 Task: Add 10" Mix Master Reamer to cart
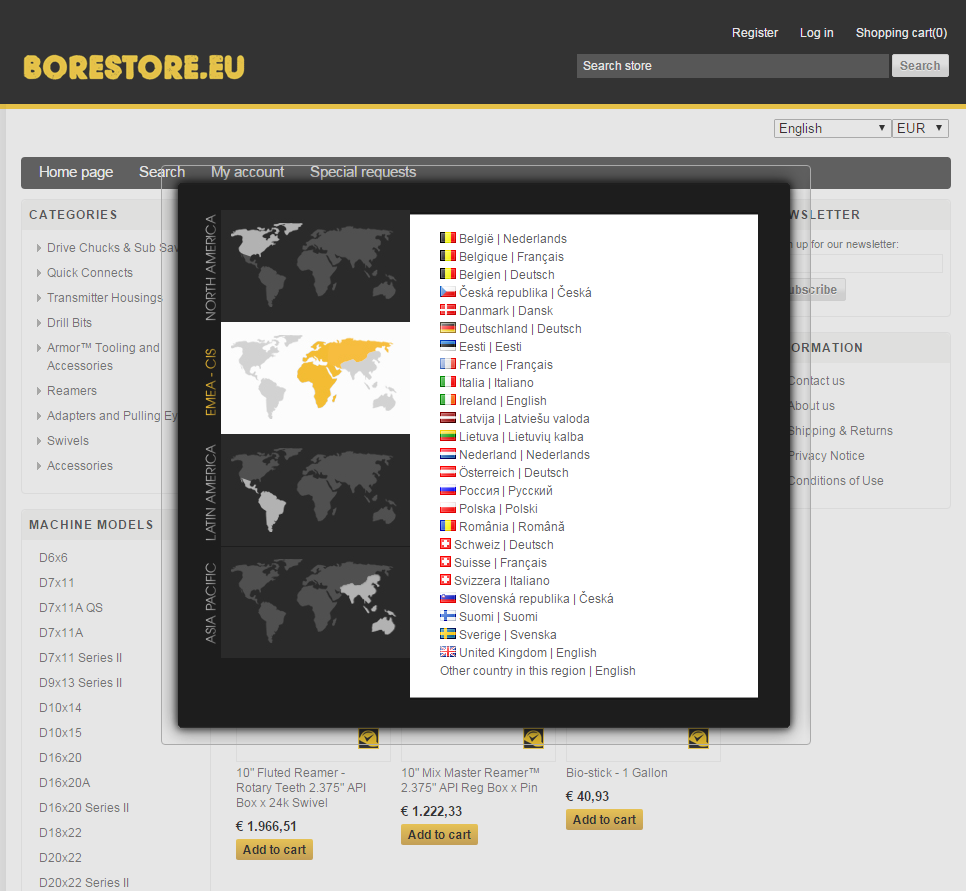[439, 835]
